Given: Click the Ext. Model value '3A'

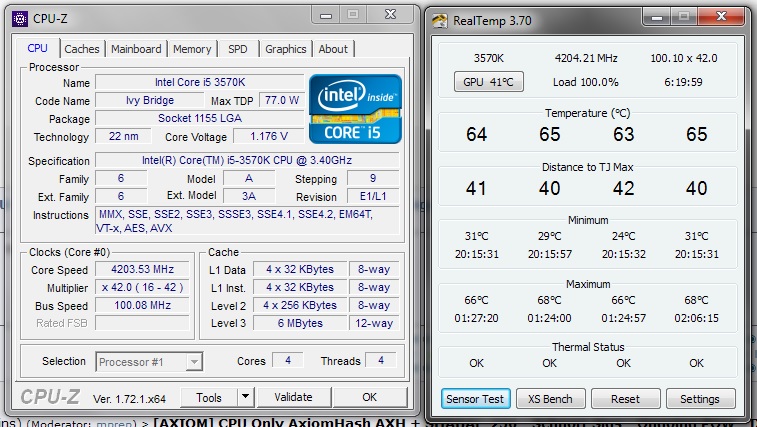Looking at the screenshot, I should click(x=249, y=196).
